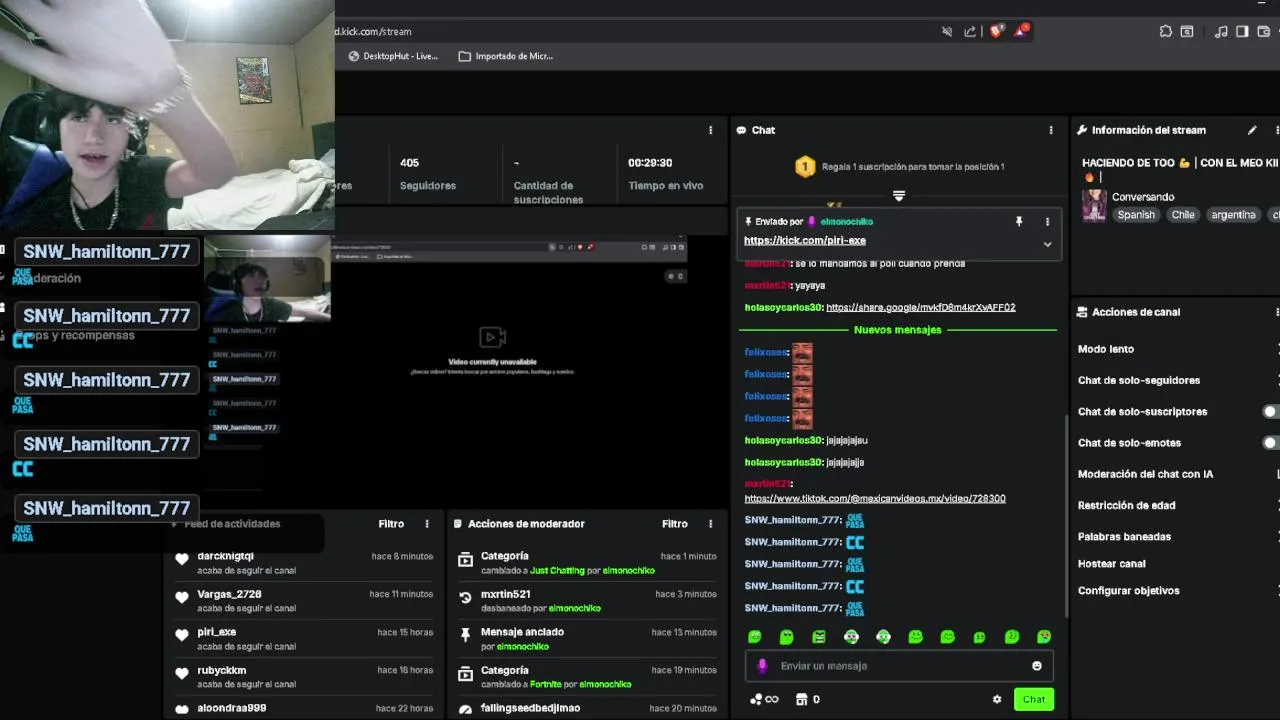The width and height of the screenshot is (1280, 720).
Task: Click the edit pencil for stream information
Action: click(1252, 130)
